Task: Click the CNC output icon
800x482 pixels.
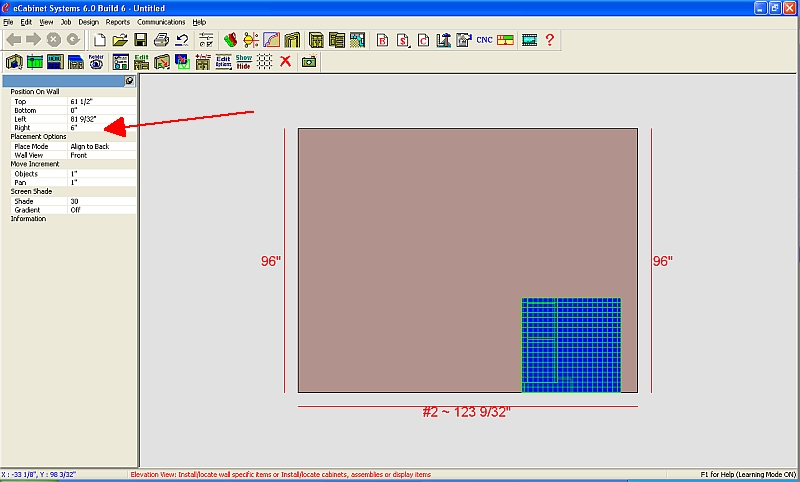Action: point(484,40)
